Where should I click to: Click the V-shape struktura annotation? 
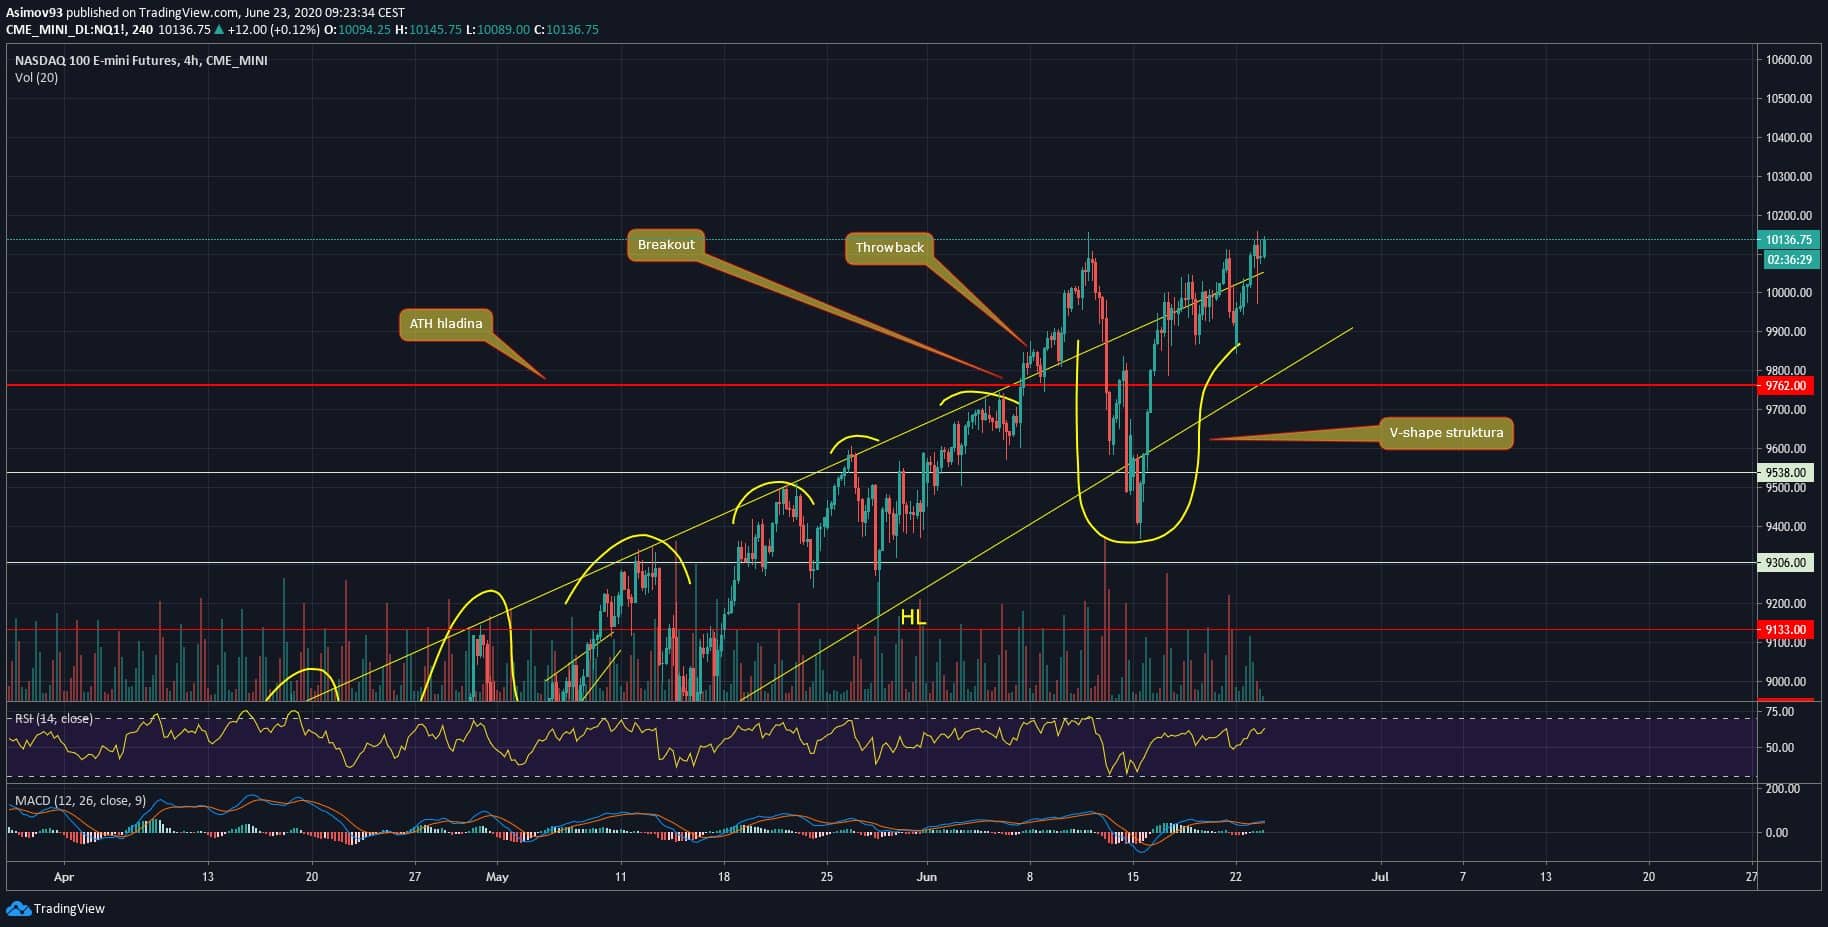[1446, 433]
